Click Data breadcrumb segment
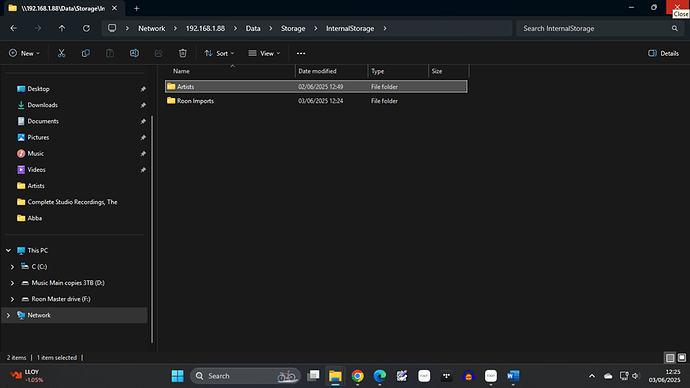This screenshot has height=388, width=690. 253,28
